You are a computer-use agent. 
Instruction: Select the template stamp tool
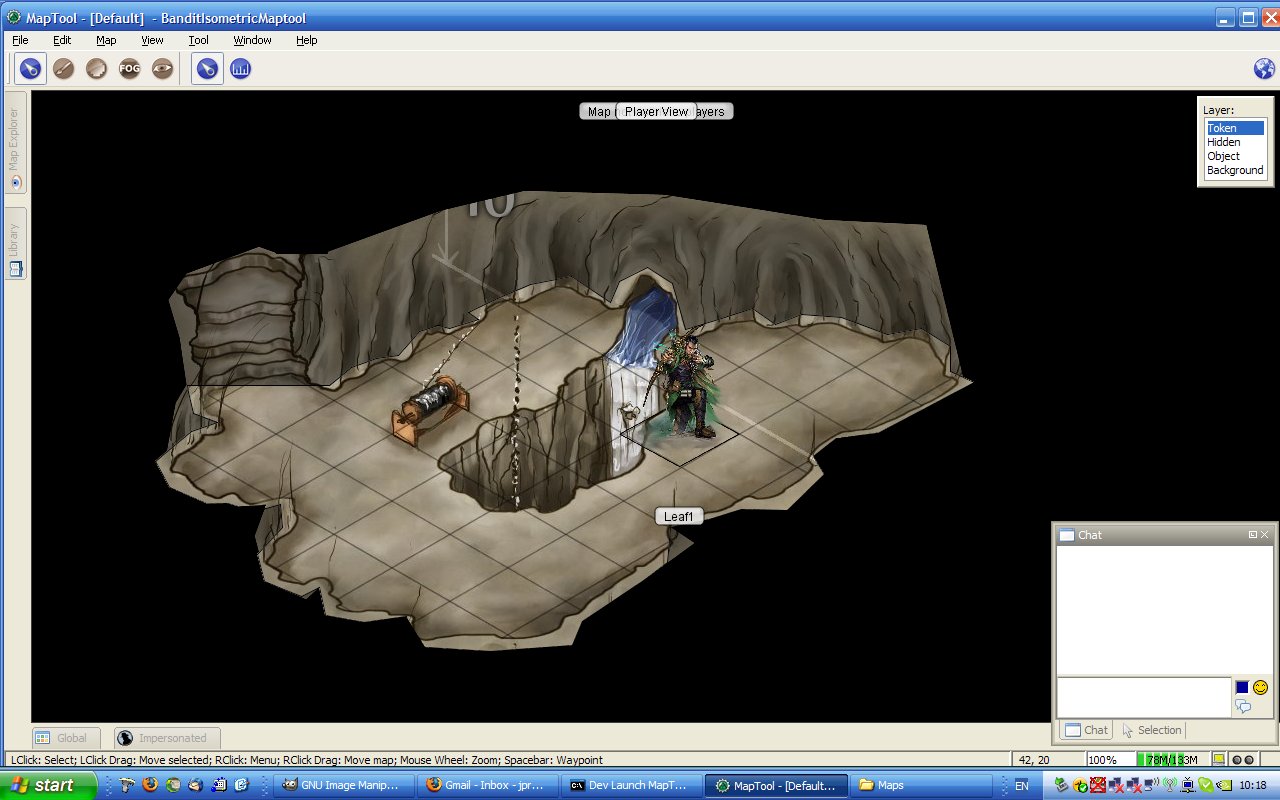96,69
